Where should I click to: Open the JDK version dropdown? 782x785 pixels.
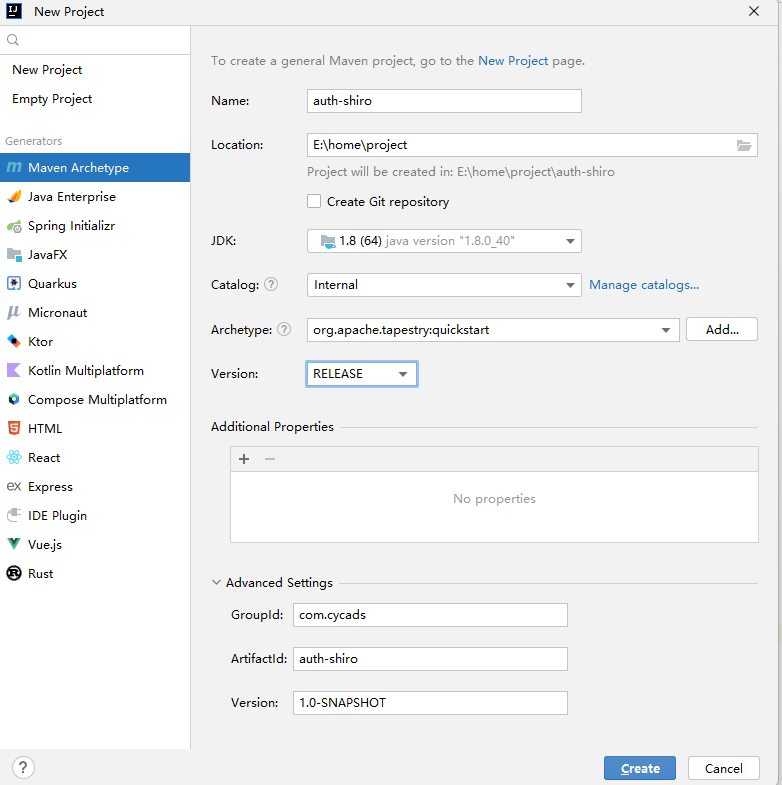(444, 241)
